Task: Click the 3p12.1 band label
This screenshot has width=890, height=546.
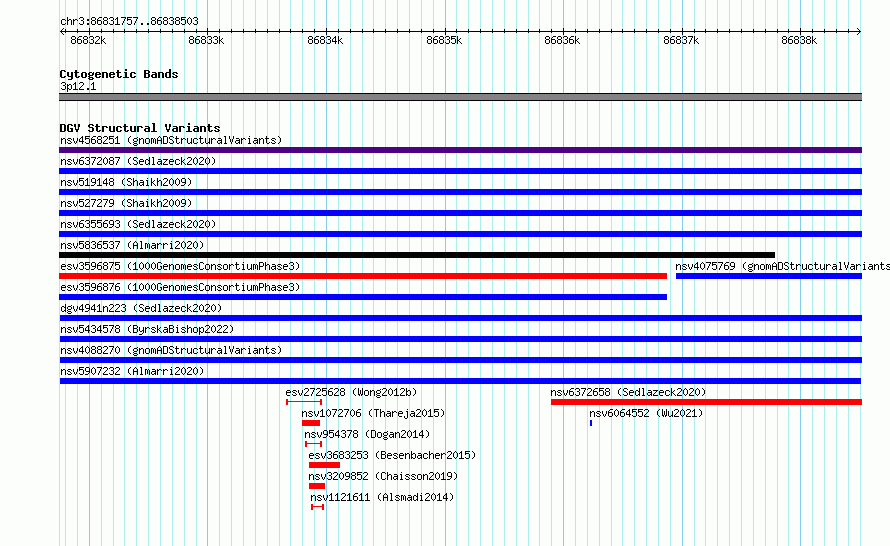Action: coord(78,86)
